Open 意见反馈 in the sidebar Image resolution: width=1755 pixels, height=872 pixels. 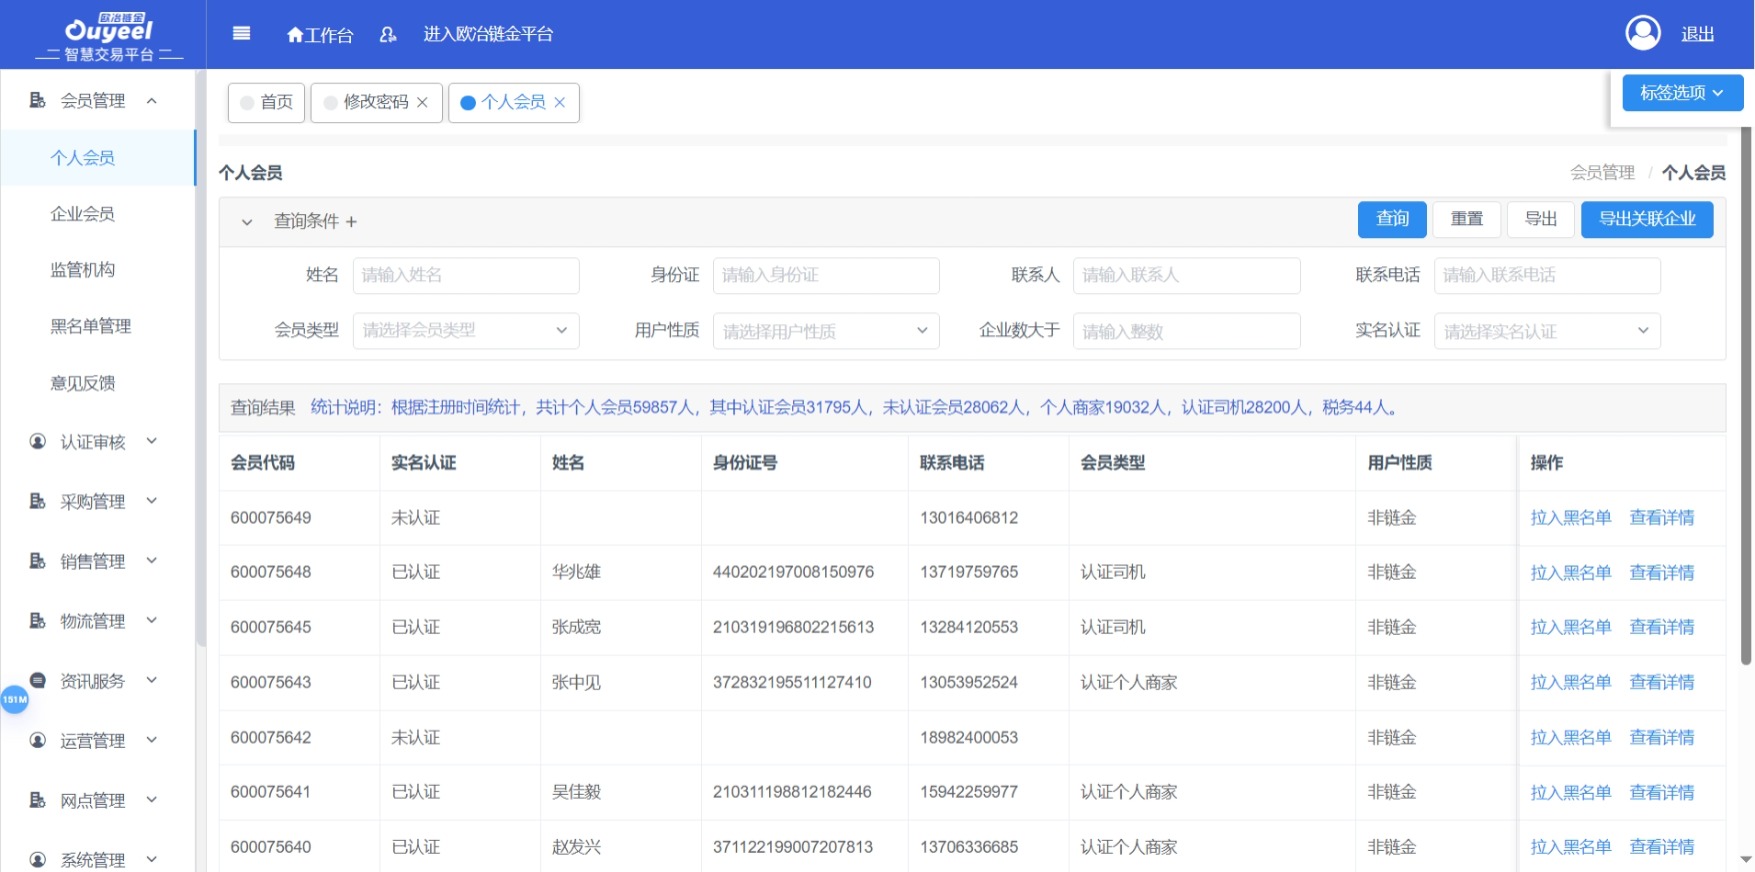pos(83,383)
